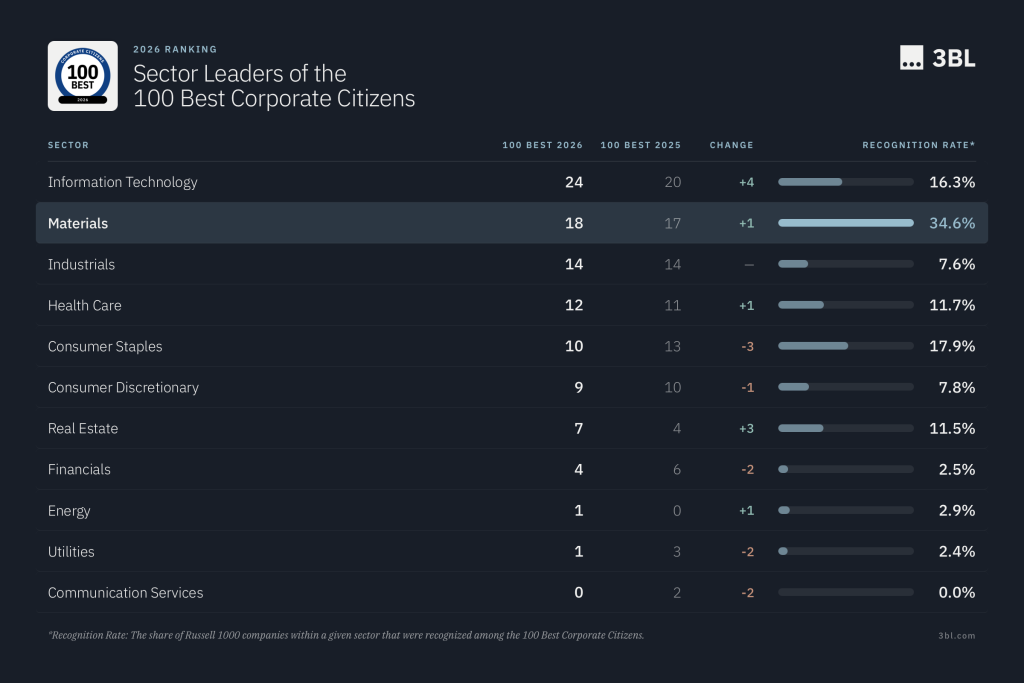Click the -1 change for Consumer Discretionary

point(748,388)
